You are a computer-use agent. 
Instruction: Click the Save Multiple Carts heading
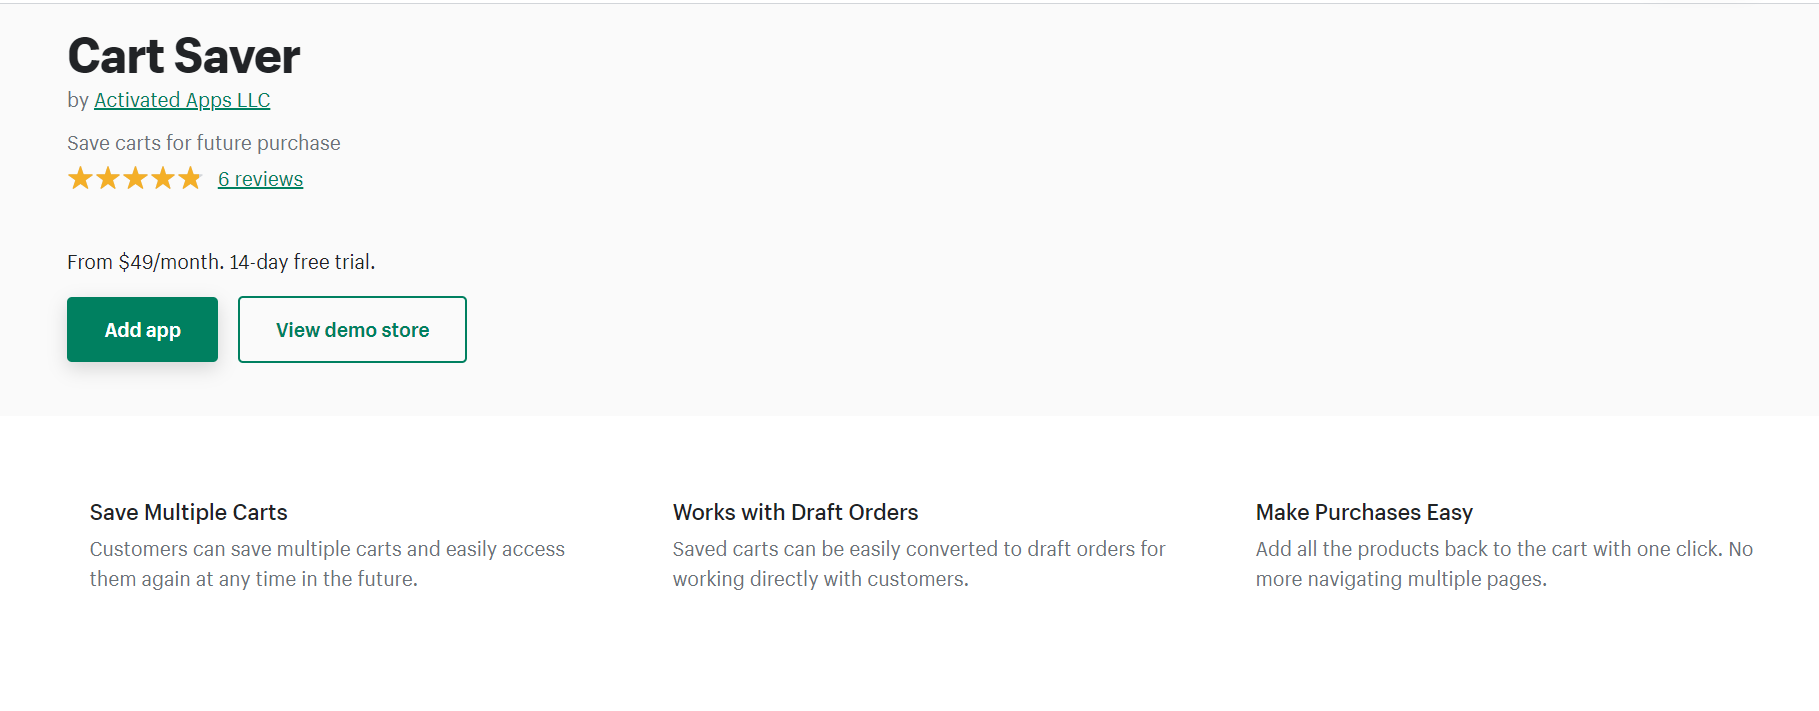[x=188, y=512]
